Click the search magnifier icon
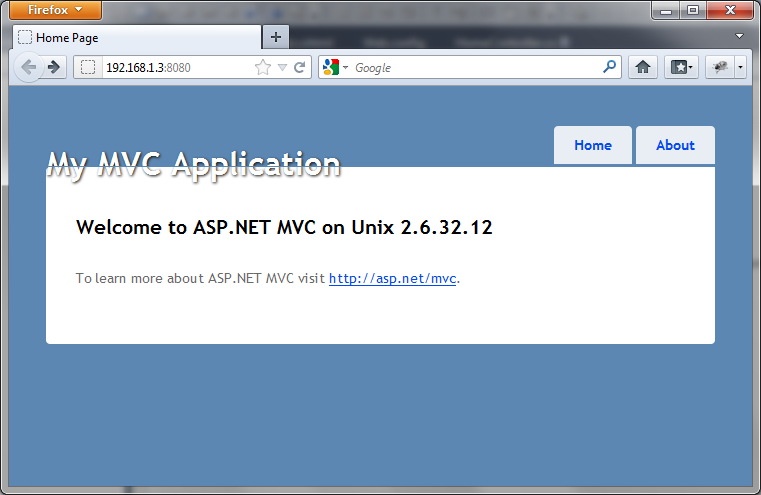761x495 pixels. pyautogui.click(x=610, y=66)
